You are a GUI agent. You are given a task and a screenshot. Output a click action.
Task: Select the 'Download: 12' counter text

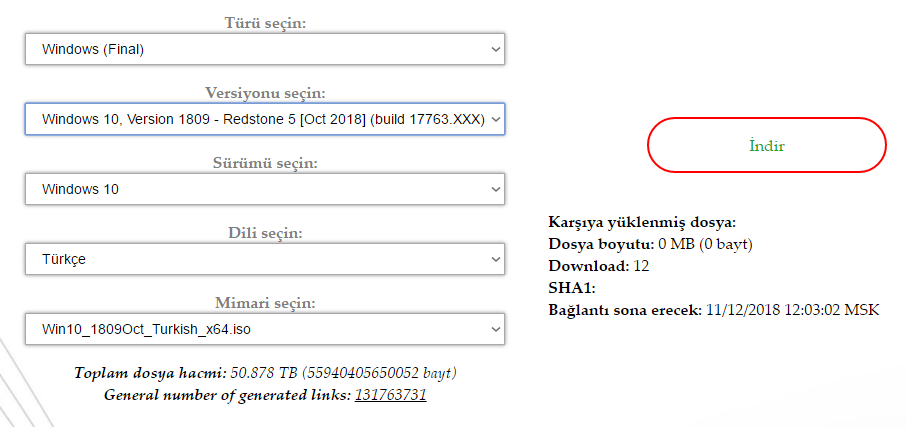point(599,266)
